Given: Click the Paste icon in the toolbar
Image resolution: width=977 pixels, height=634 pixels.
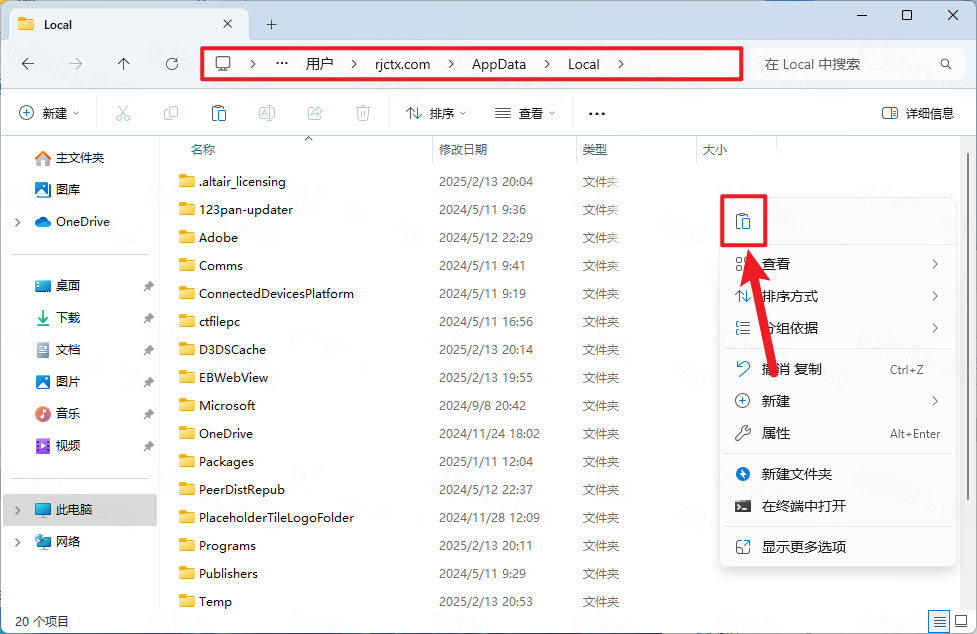Looking at the screenshot, I should (219, 113).
